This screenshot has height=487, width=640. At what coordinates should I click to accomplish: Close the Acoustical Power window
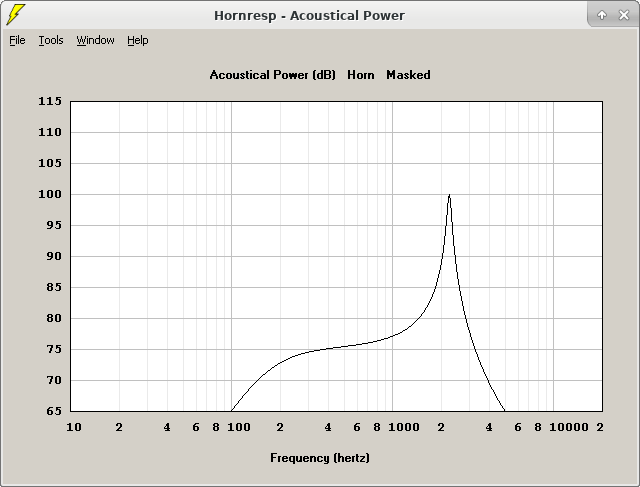(x=624, y=15)
